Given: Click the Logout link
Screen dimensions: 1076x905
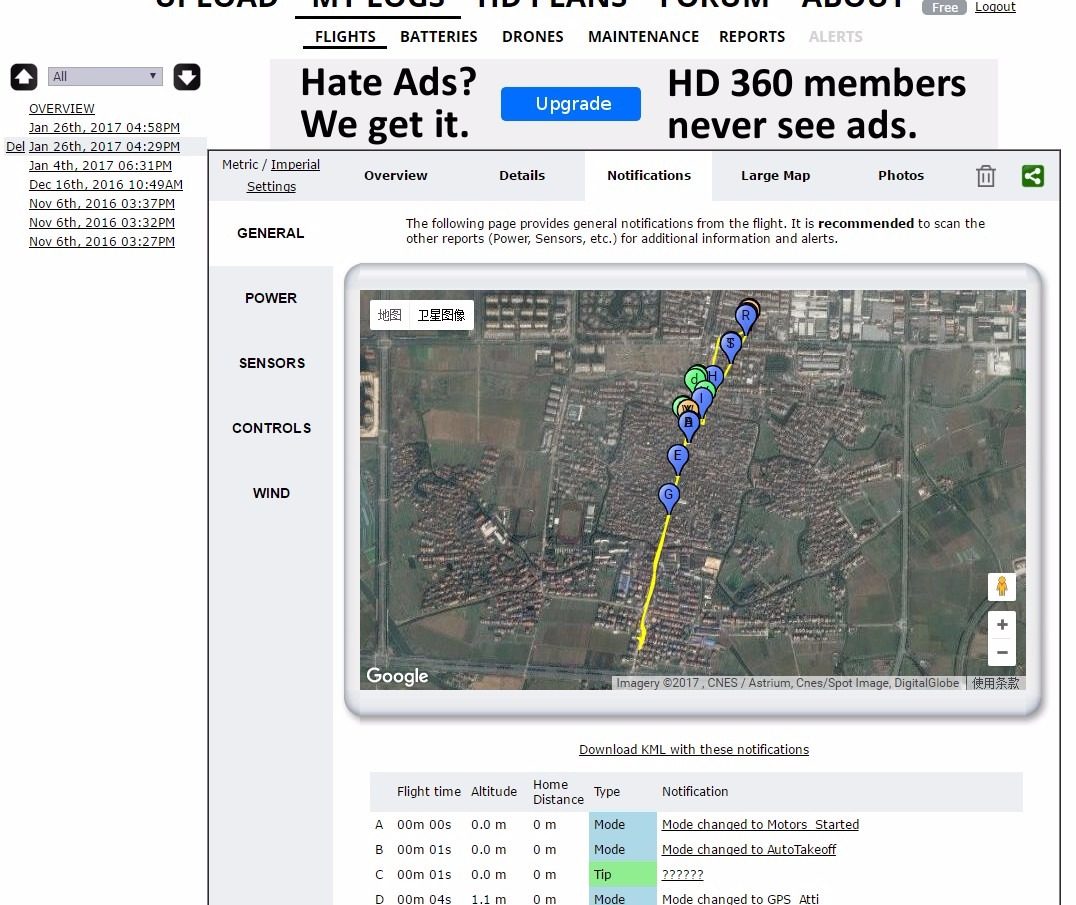Looking at the screenshot, I should coord(995,7).
